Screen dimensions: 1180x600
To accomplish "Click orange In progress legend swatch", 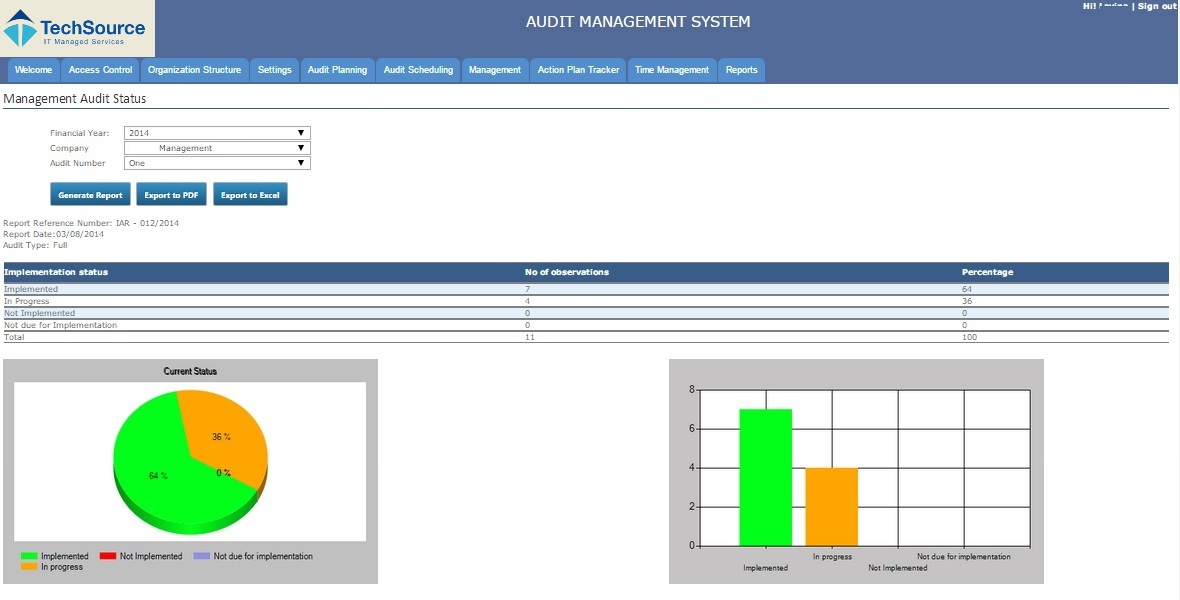I will coord(29,567).
